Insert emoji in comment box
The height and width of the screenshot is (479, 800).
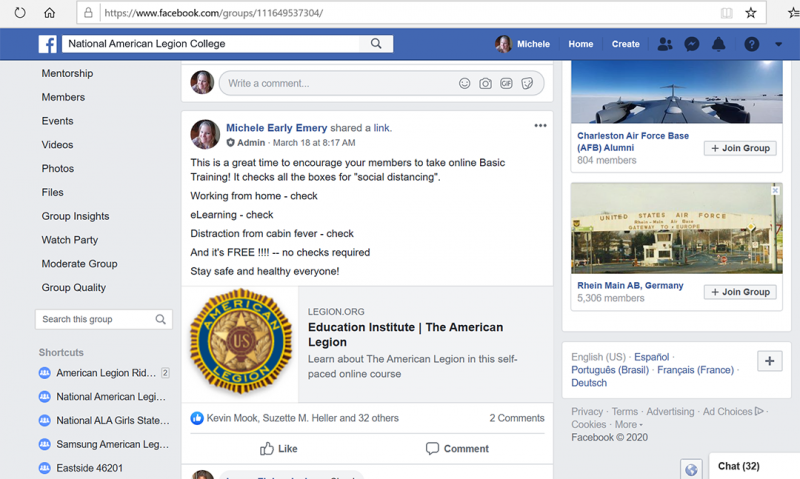pyautogui.click(x=464, y=83)
